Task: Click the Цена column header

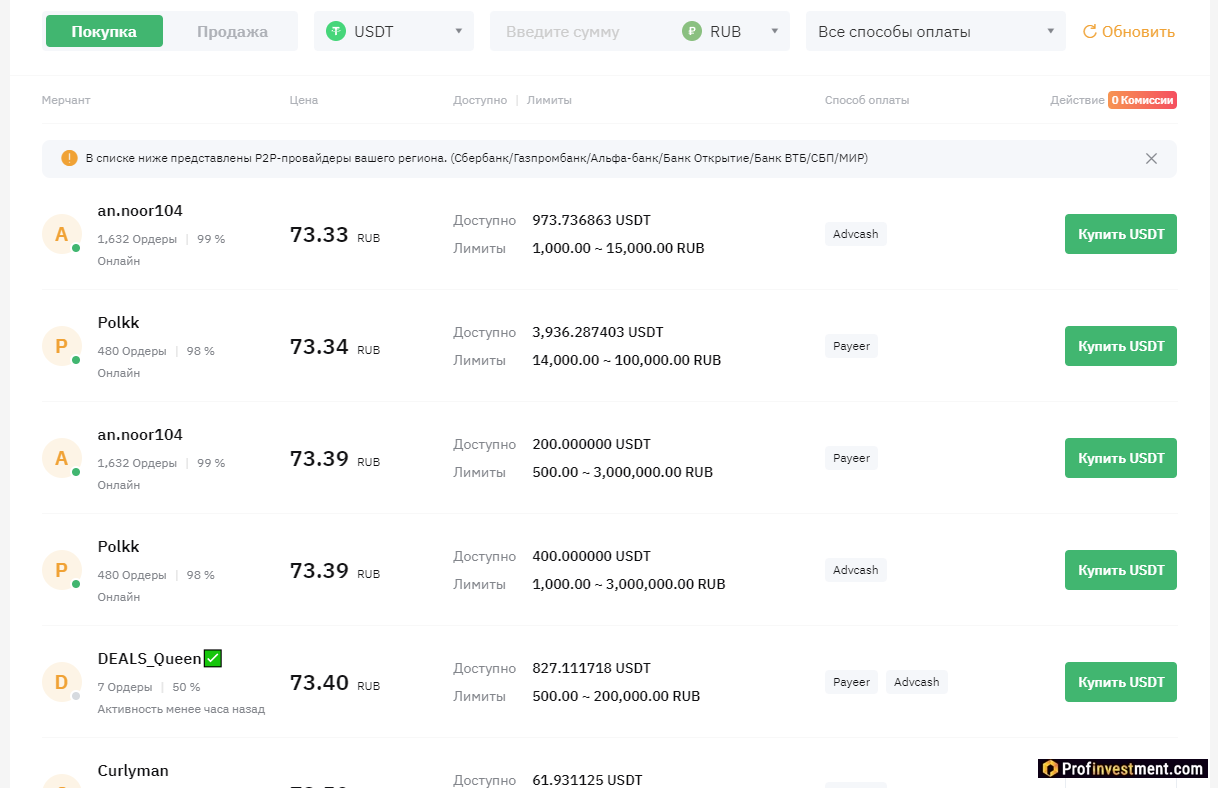Action: [x=304, y=100]
